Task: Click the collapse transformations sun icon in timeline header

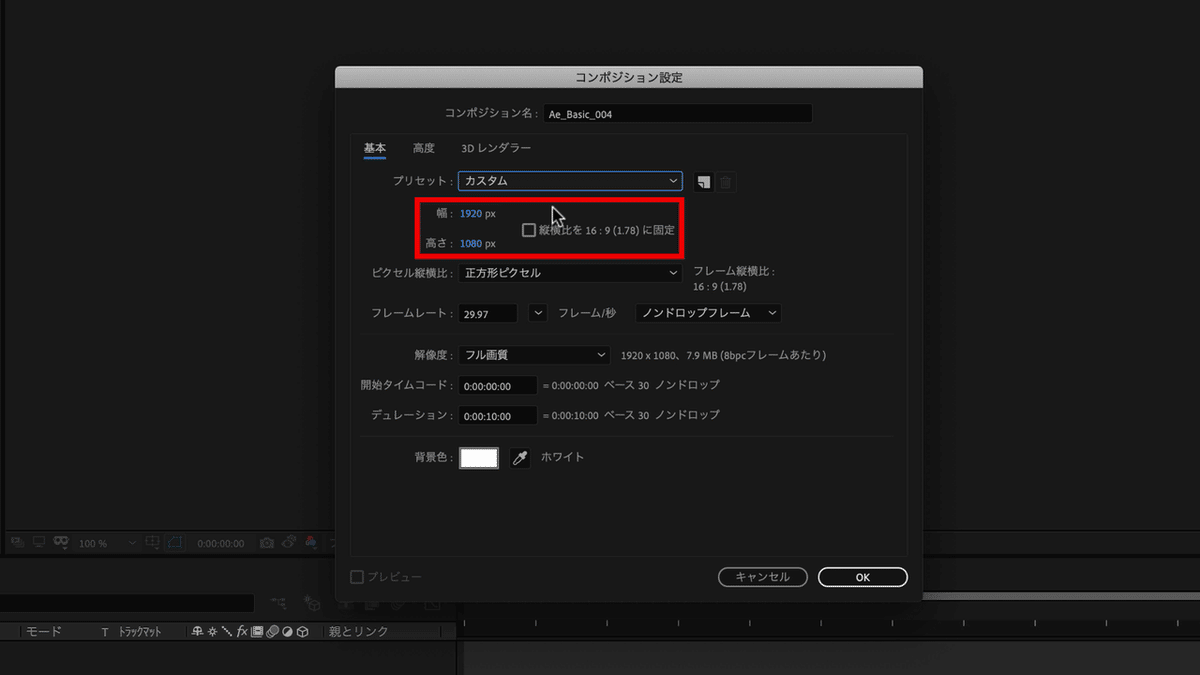Action: click(x=212, y=632)
